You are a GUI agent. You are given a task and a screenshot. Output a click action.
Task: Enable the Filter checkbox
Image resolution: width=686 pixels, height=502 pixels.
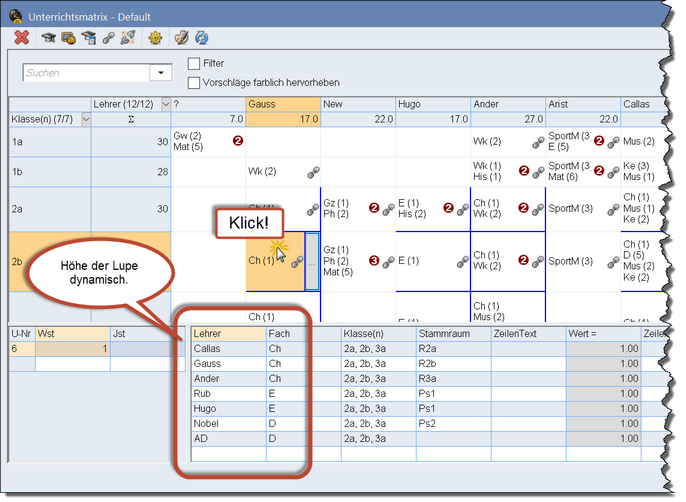(x=194, y=63)
